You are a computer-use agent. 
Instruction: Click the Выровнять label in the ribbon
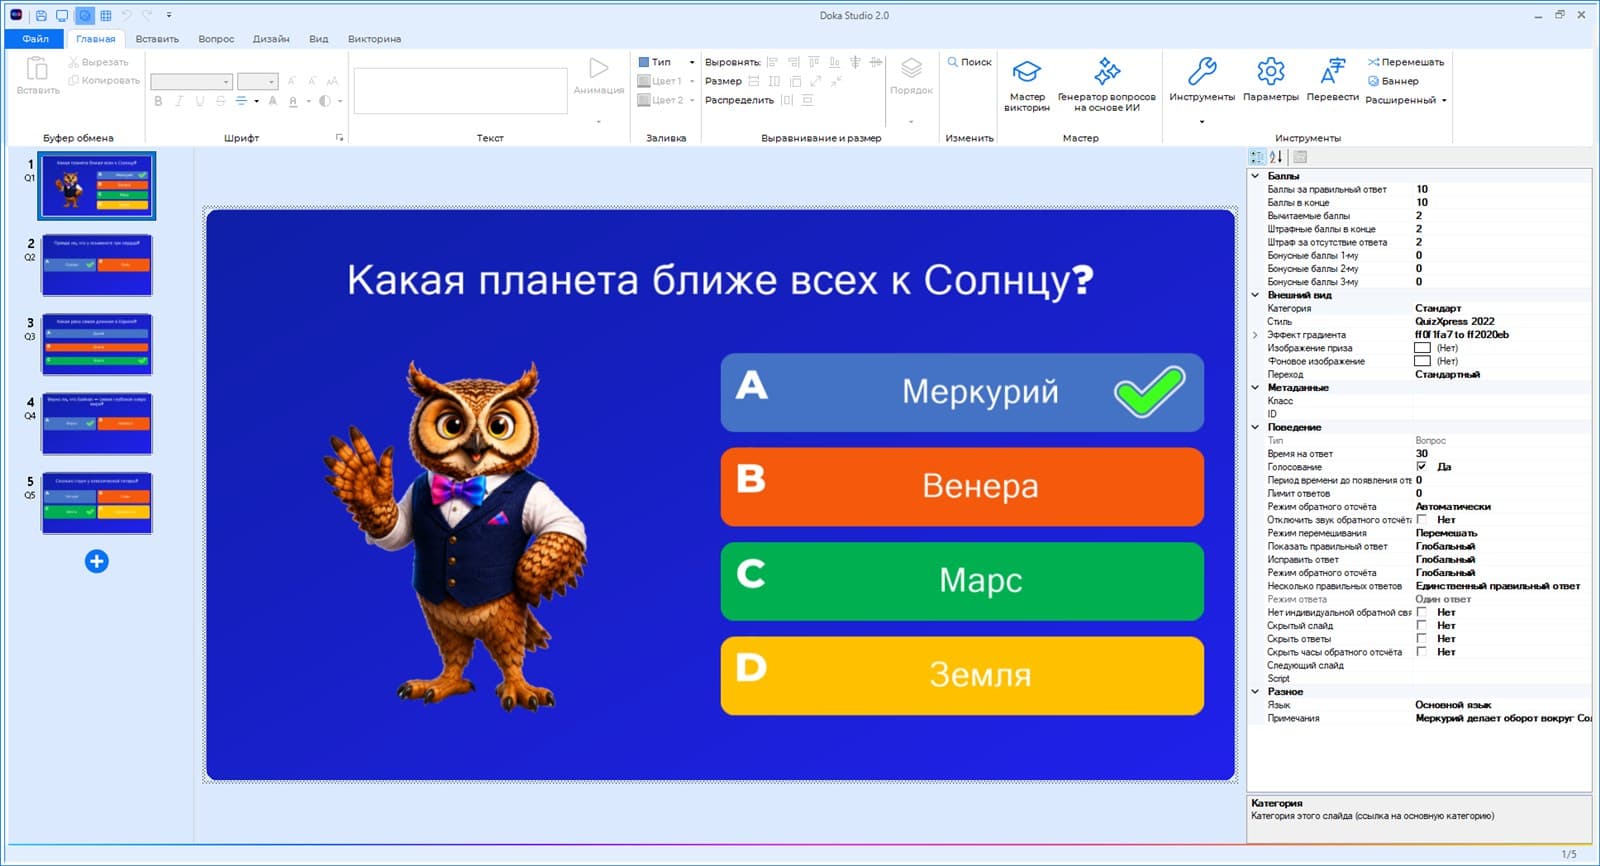point(733,62)
